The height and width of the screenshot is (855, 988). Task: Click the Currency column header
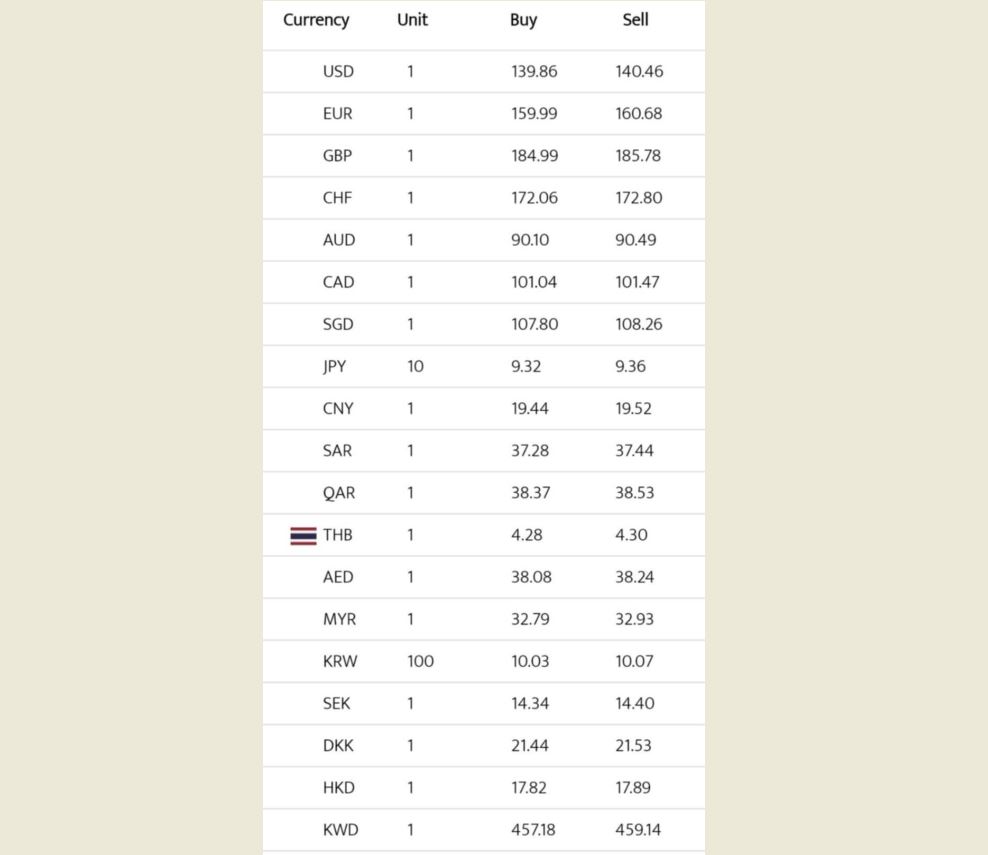(316, 20)
